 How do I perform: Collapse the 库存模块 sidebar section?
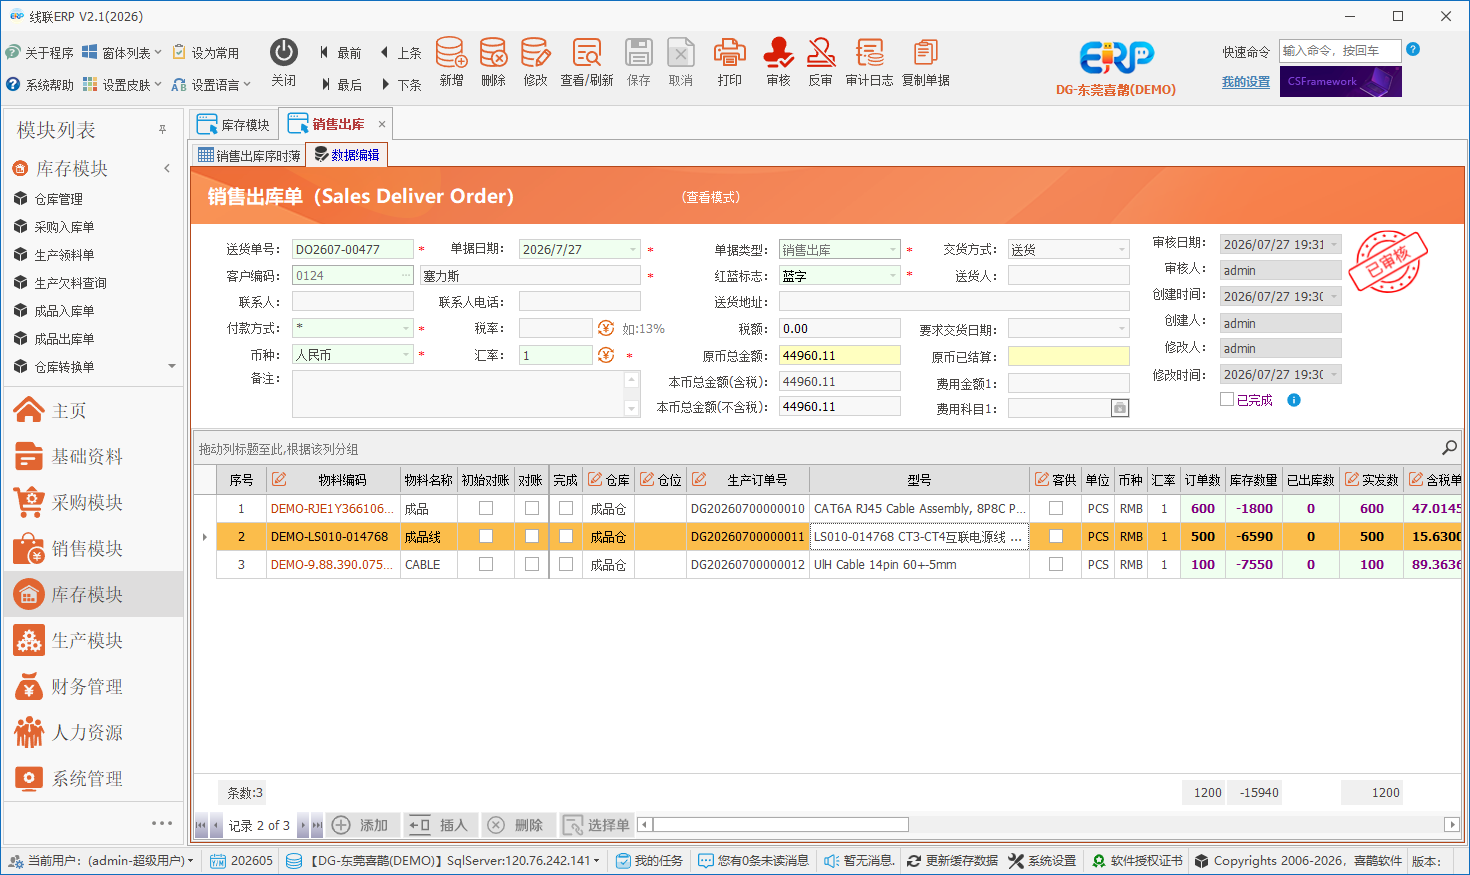click(167, 168)
